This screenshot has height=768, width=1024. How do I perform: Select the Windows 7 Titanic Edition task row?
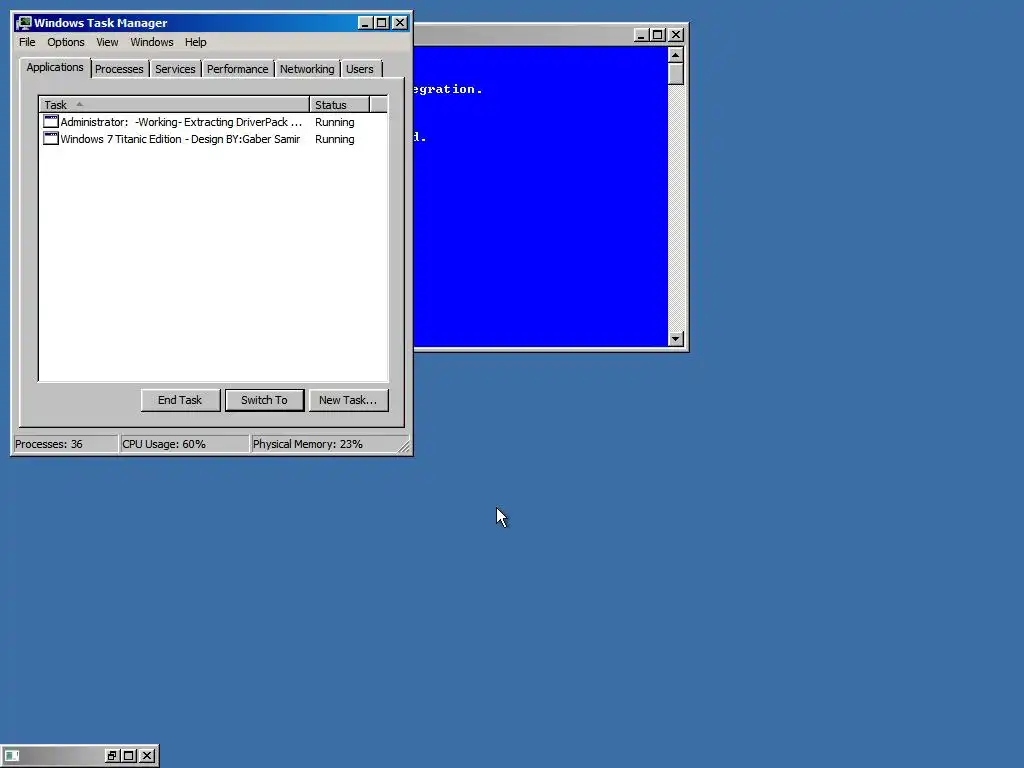[x=213, y=139]
